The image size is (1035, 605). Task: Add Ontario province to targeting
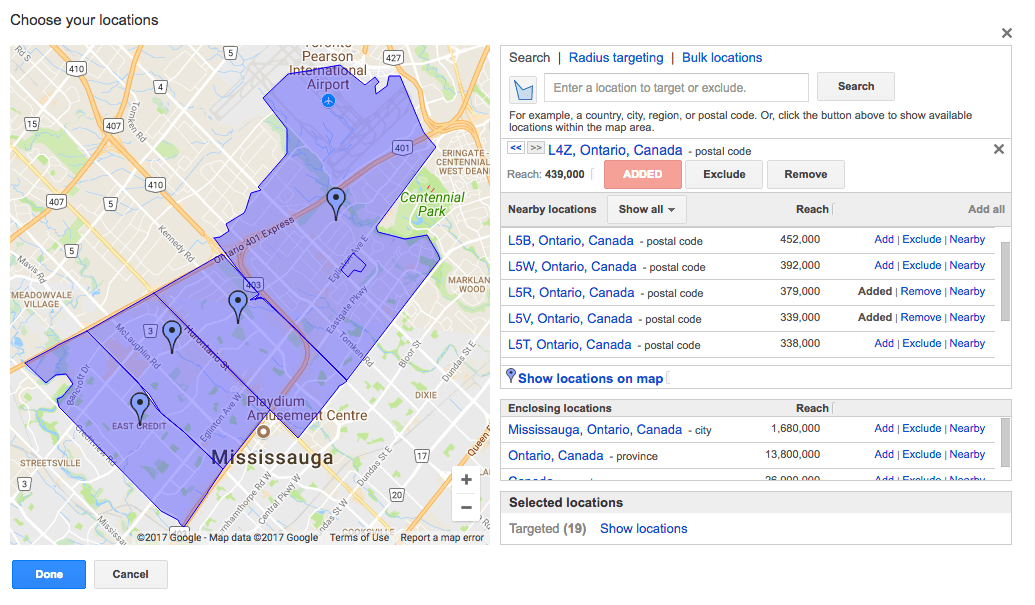[x=884, y=454]
